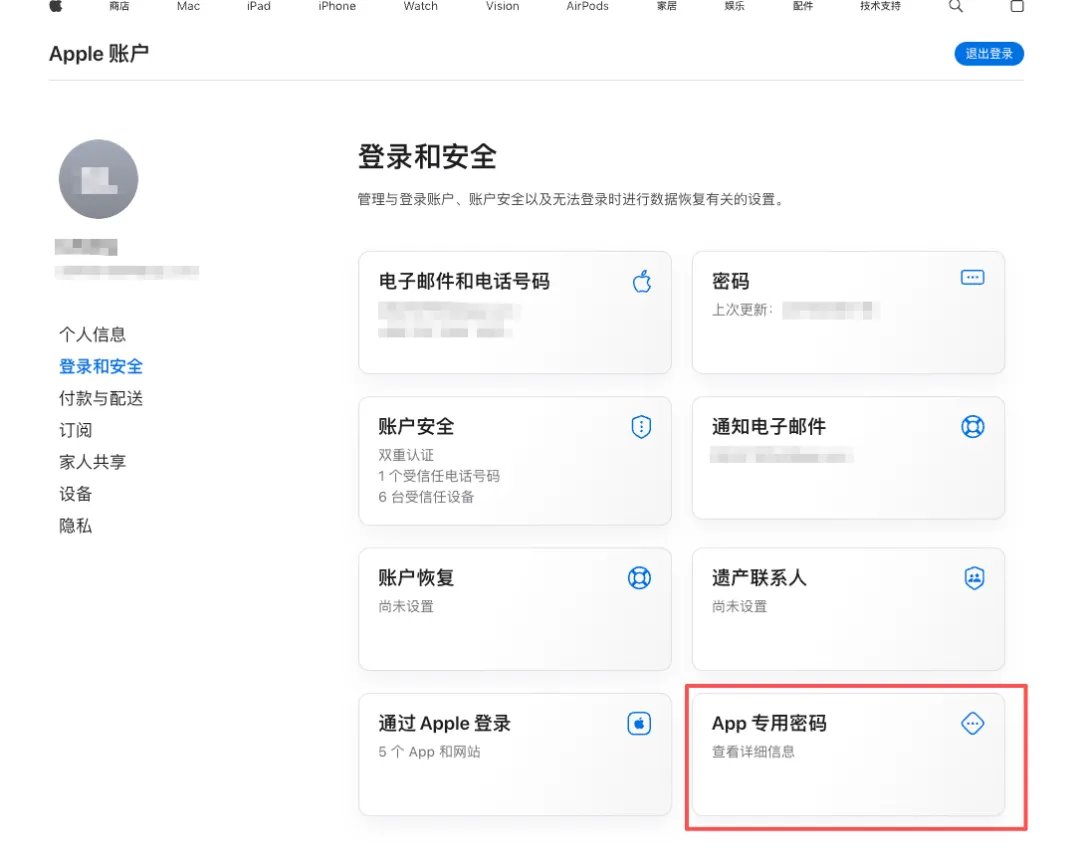Click the 6 台受信任设备 text

pos(426,497)
